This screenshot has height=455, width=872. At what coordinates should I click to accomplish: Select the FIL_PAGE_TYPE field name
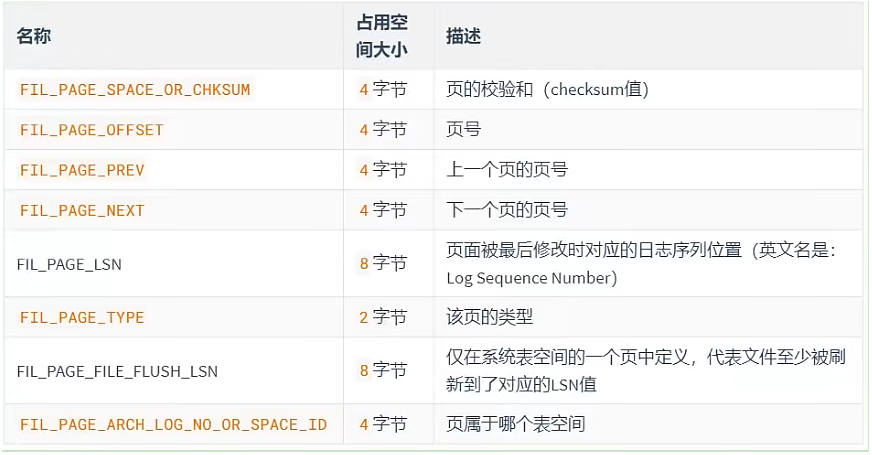click(x=82, y=318)
